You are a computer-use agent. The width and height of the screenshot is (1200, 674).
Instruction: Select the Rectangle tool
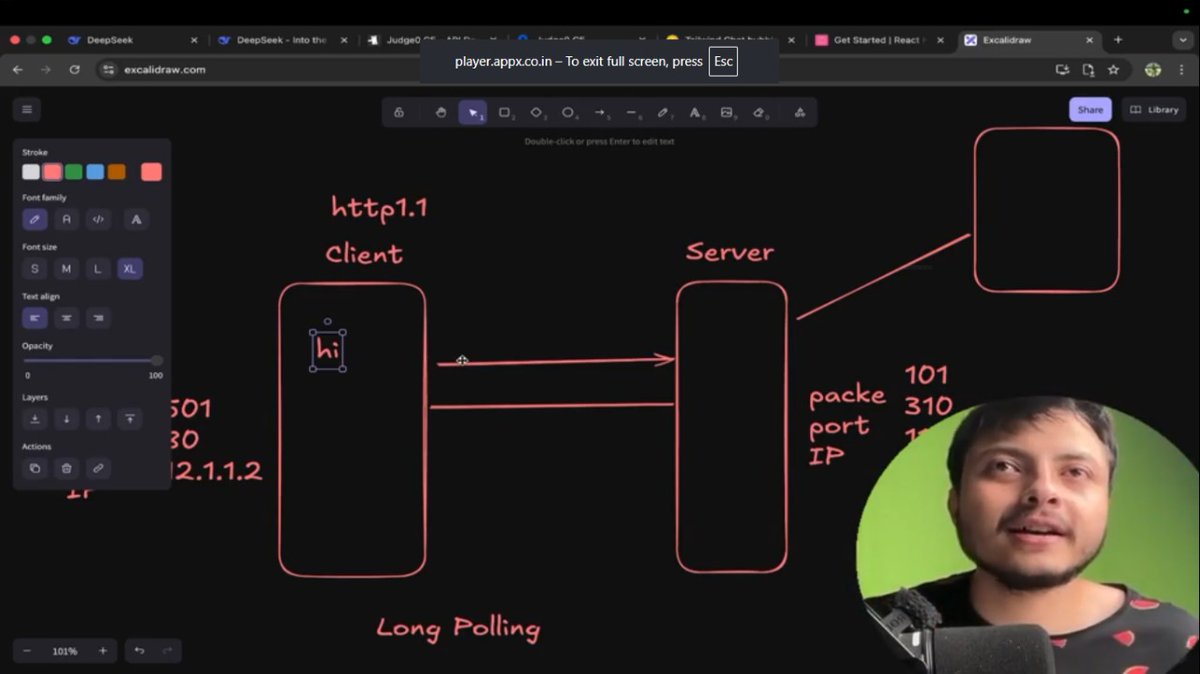(x=505, y=112)
